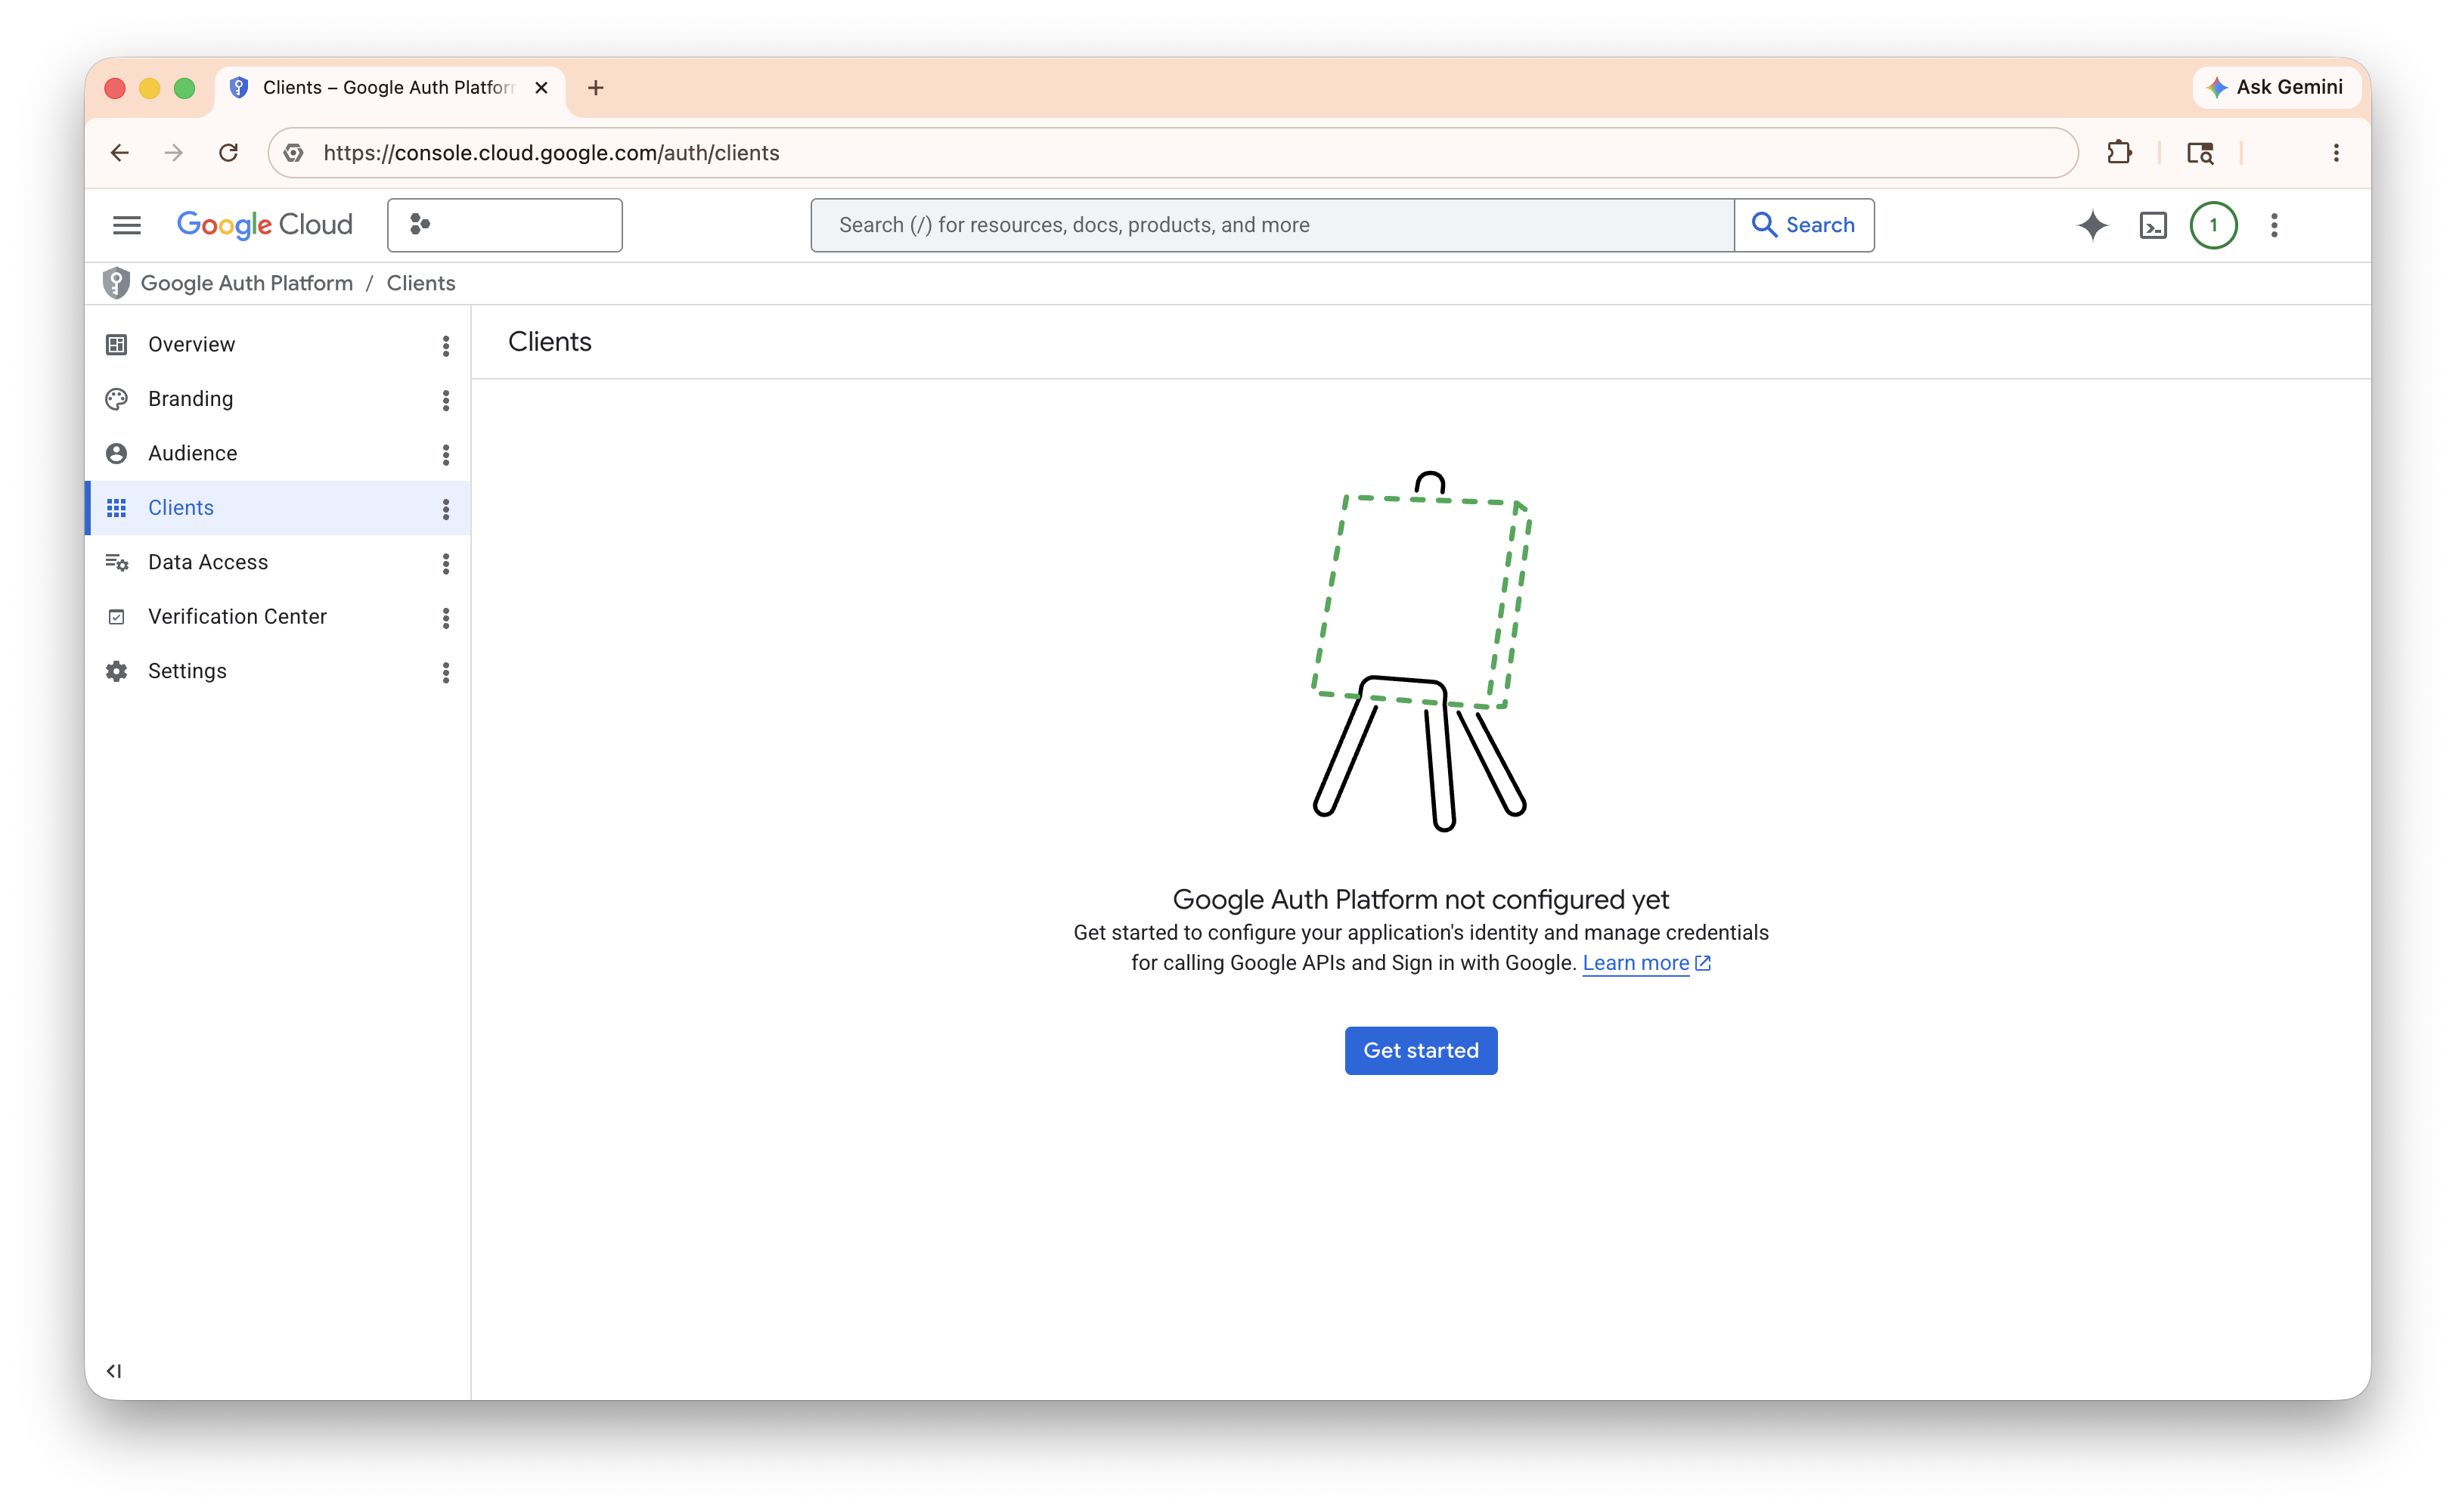The height and width of the screenshot is (1512, 2456).
Task: Open the project picker selector
Action: coord(504,225)
